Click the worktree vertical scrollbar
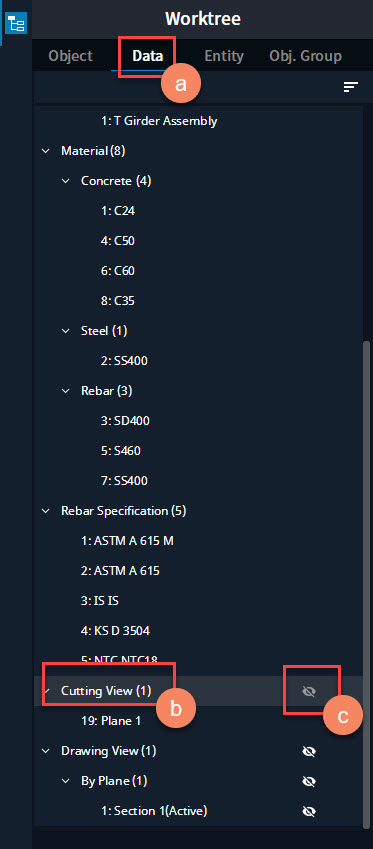 pyautogui.click(x=368, y=584)
